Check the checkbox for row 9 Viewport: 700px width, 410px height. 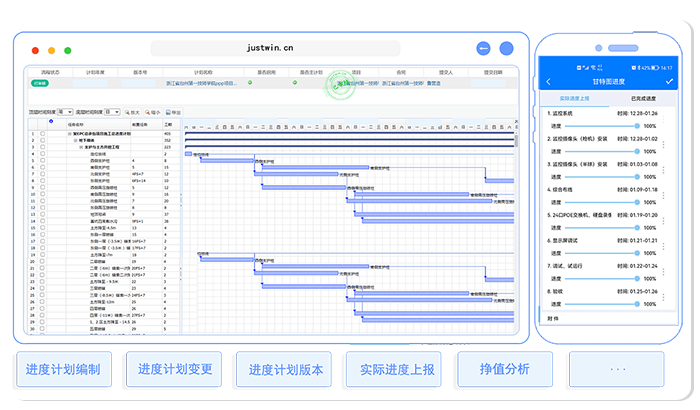pyautogui.click(x=42, y=187)
